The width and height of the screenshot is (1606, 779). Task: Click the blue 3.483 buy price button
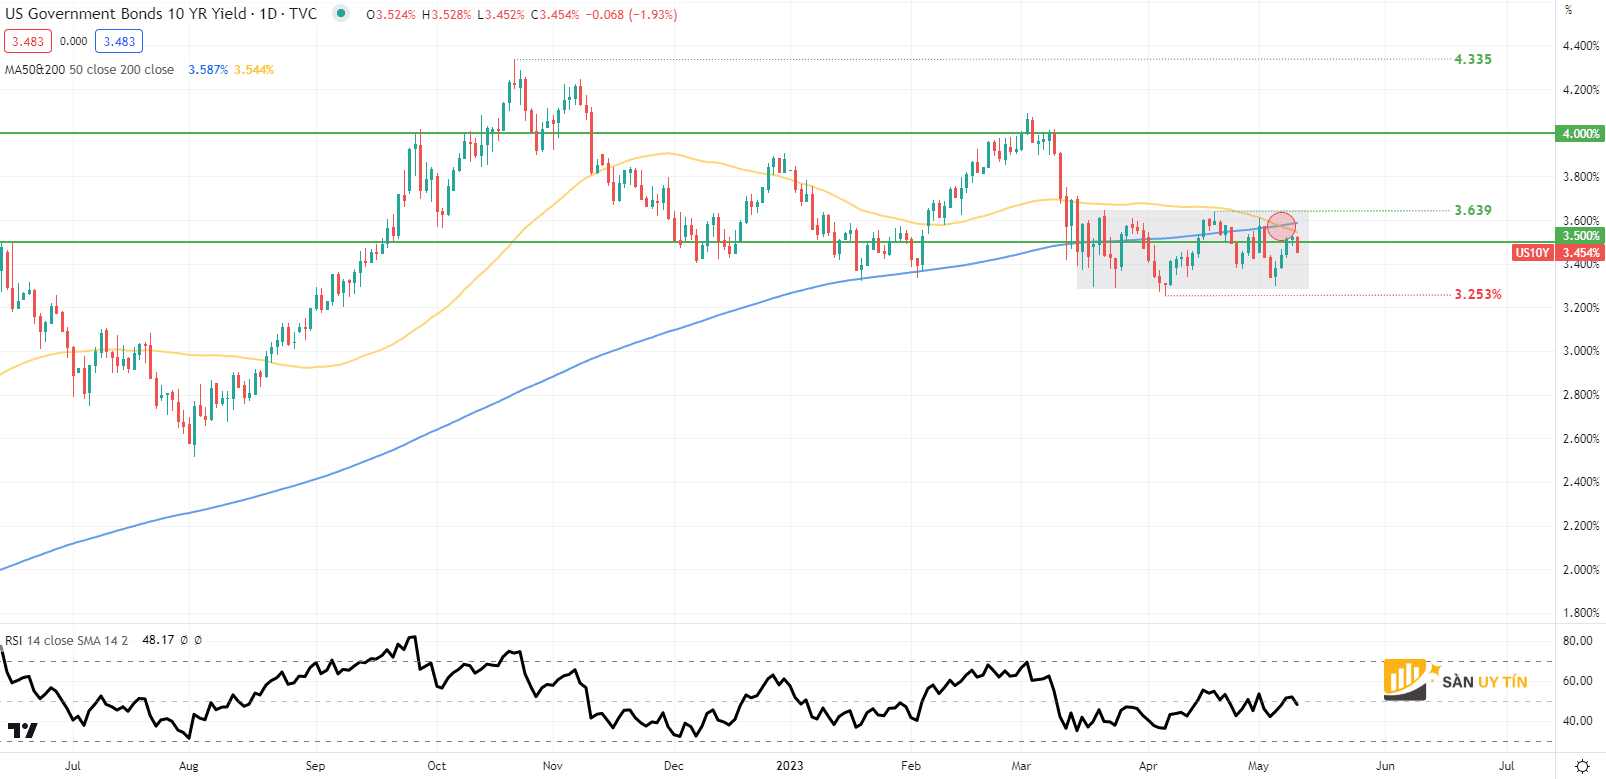(x=119, y=41)
